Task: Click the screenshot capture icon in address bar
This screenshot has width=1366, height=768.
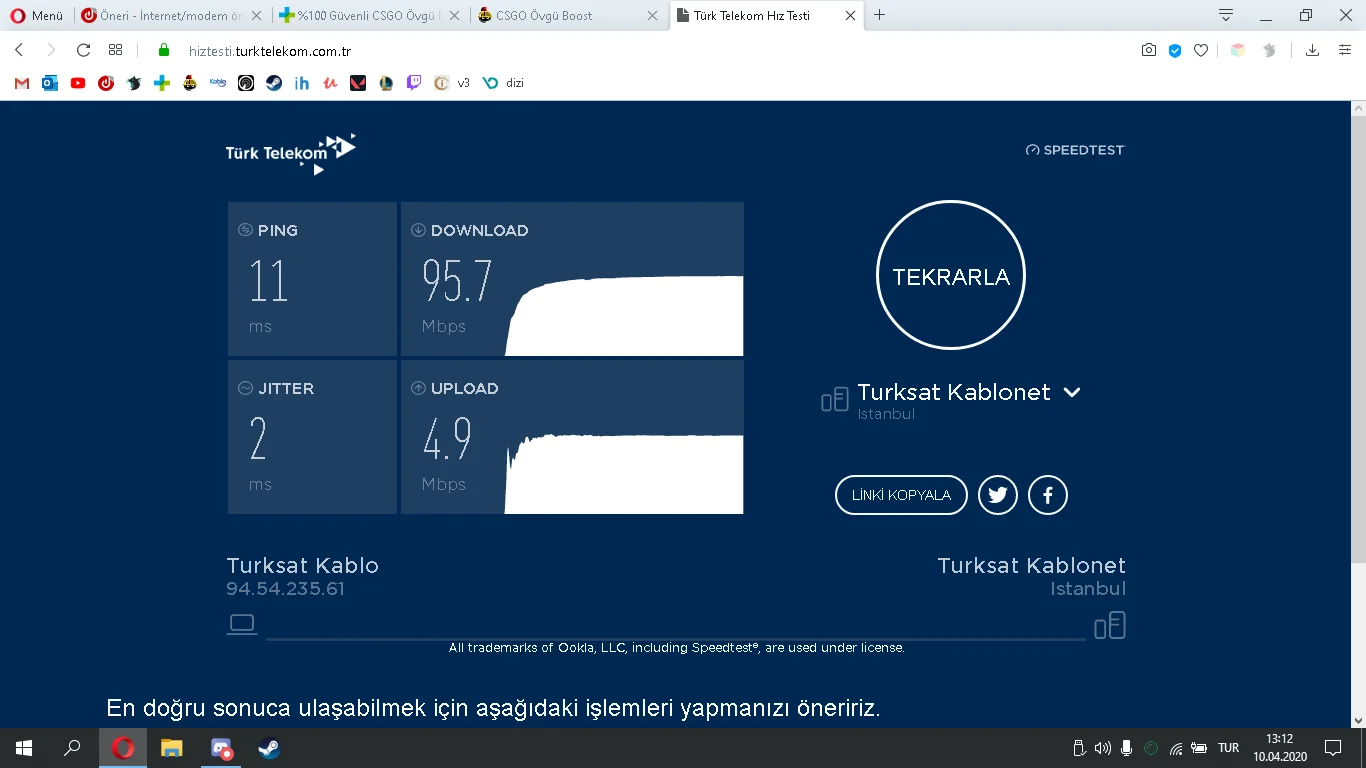Action: [x=1148, y=49]
